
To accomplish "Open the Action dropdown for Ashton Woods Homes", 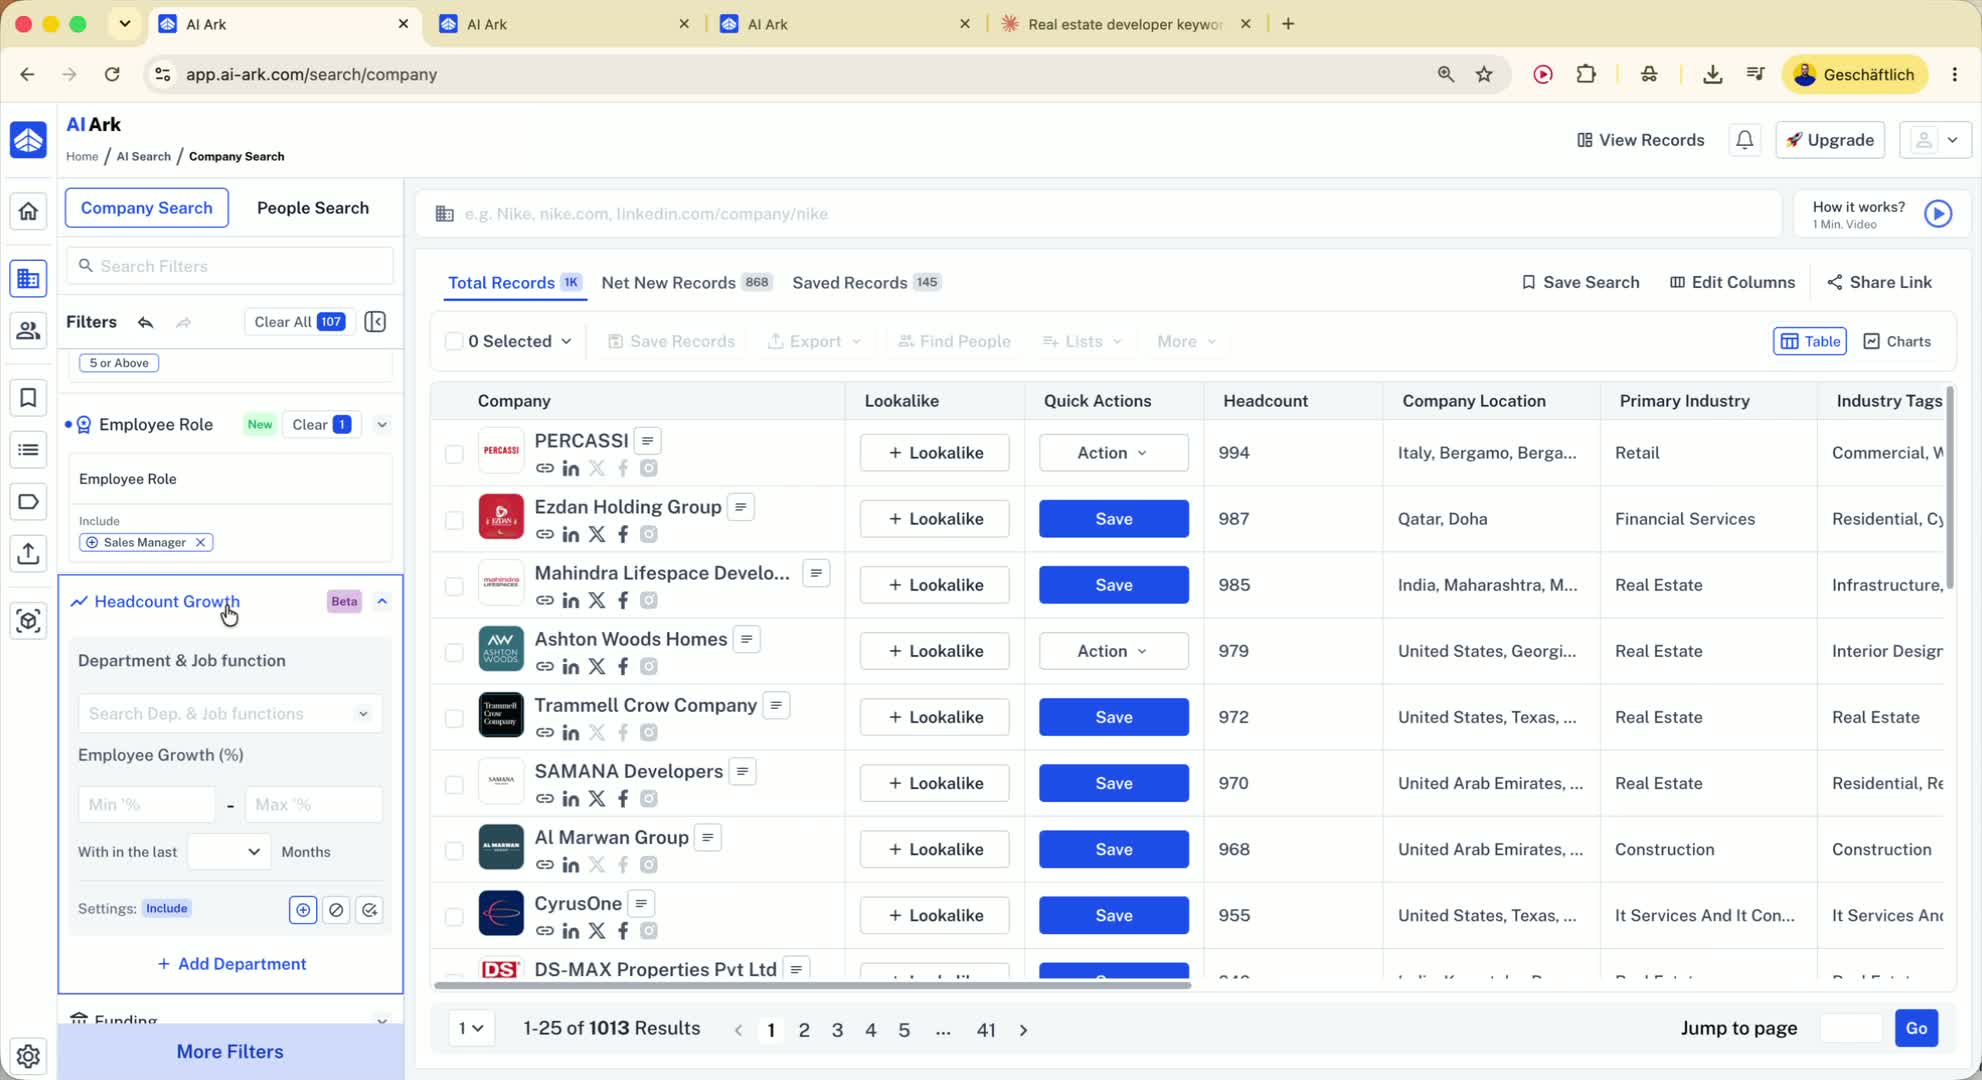I will pos(1113,651).
